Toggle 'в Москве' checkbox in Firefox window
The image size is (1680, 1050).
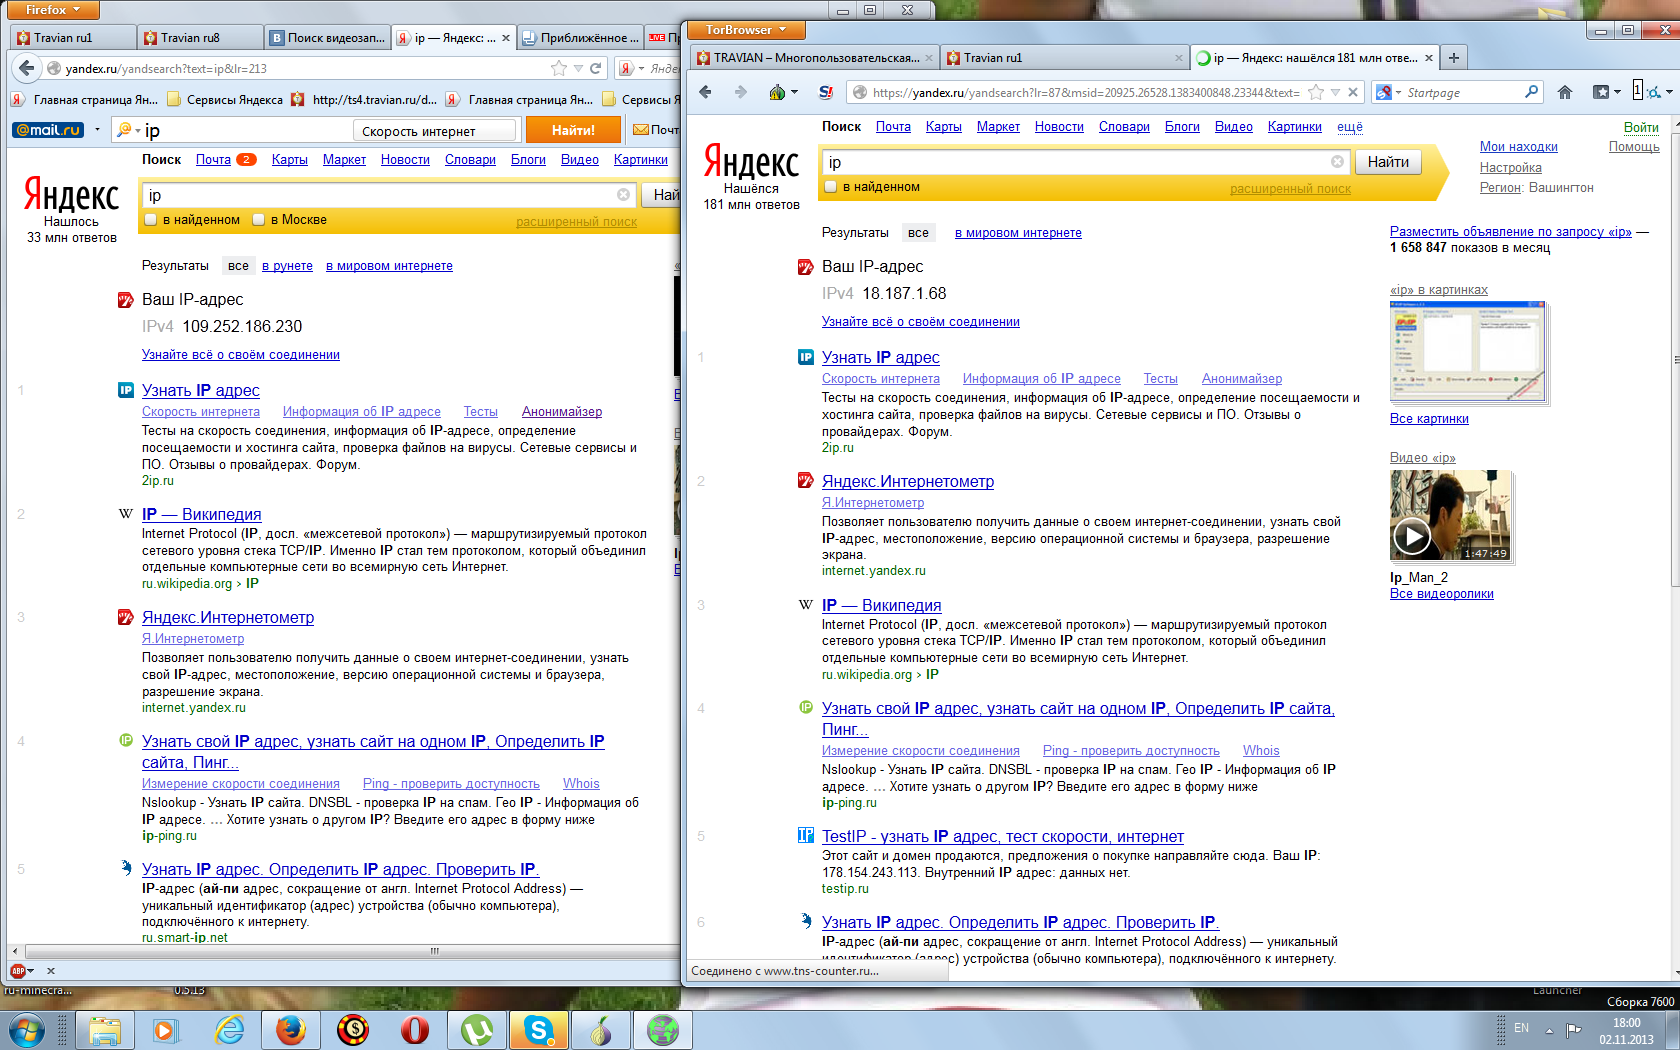(259, 220)
